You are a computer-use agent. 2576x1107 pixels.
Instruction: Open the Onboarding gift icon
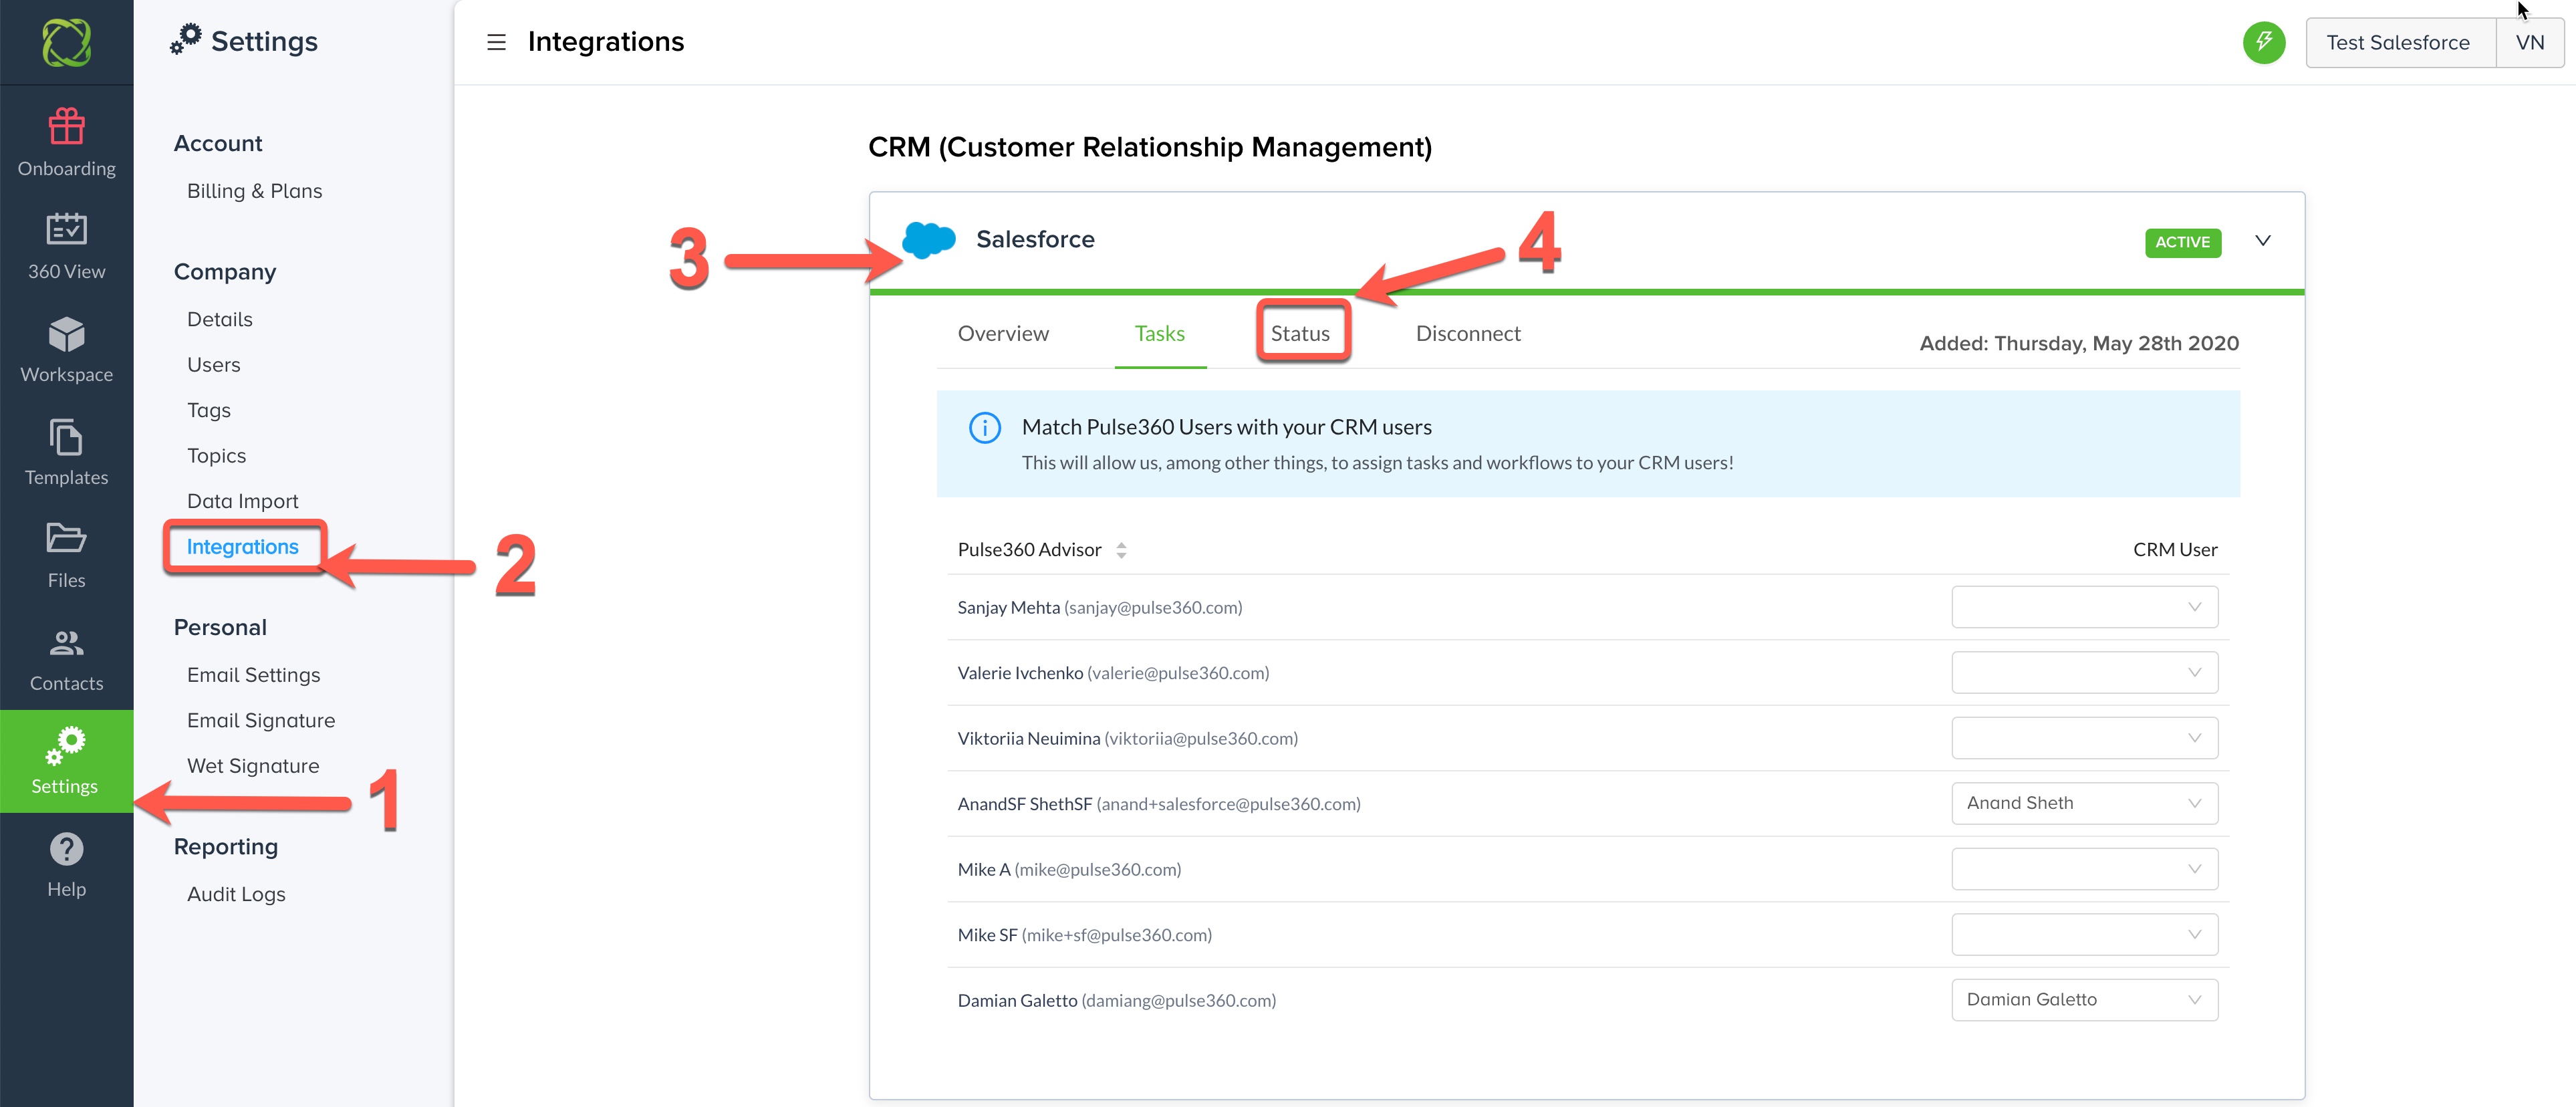[66, 127]
